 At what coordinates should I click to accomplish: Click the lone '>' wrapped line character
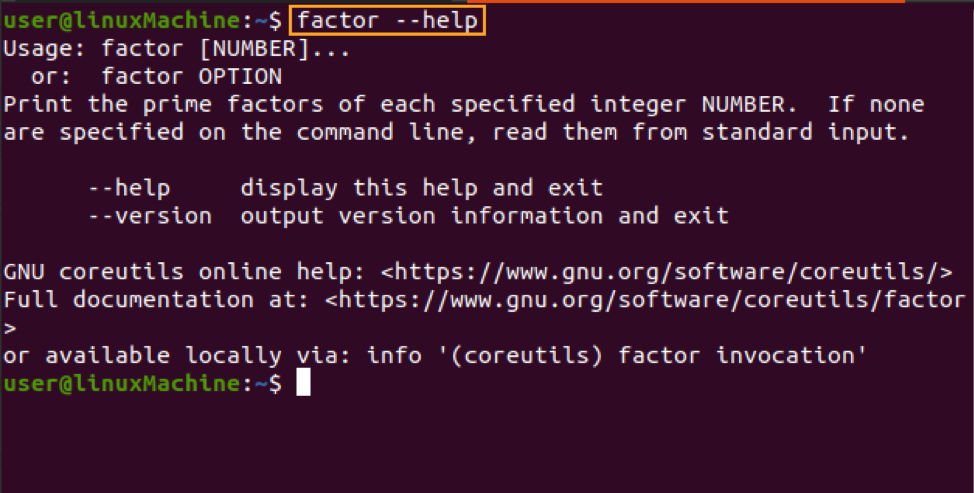pyautogui.click(x=10, y=328)
